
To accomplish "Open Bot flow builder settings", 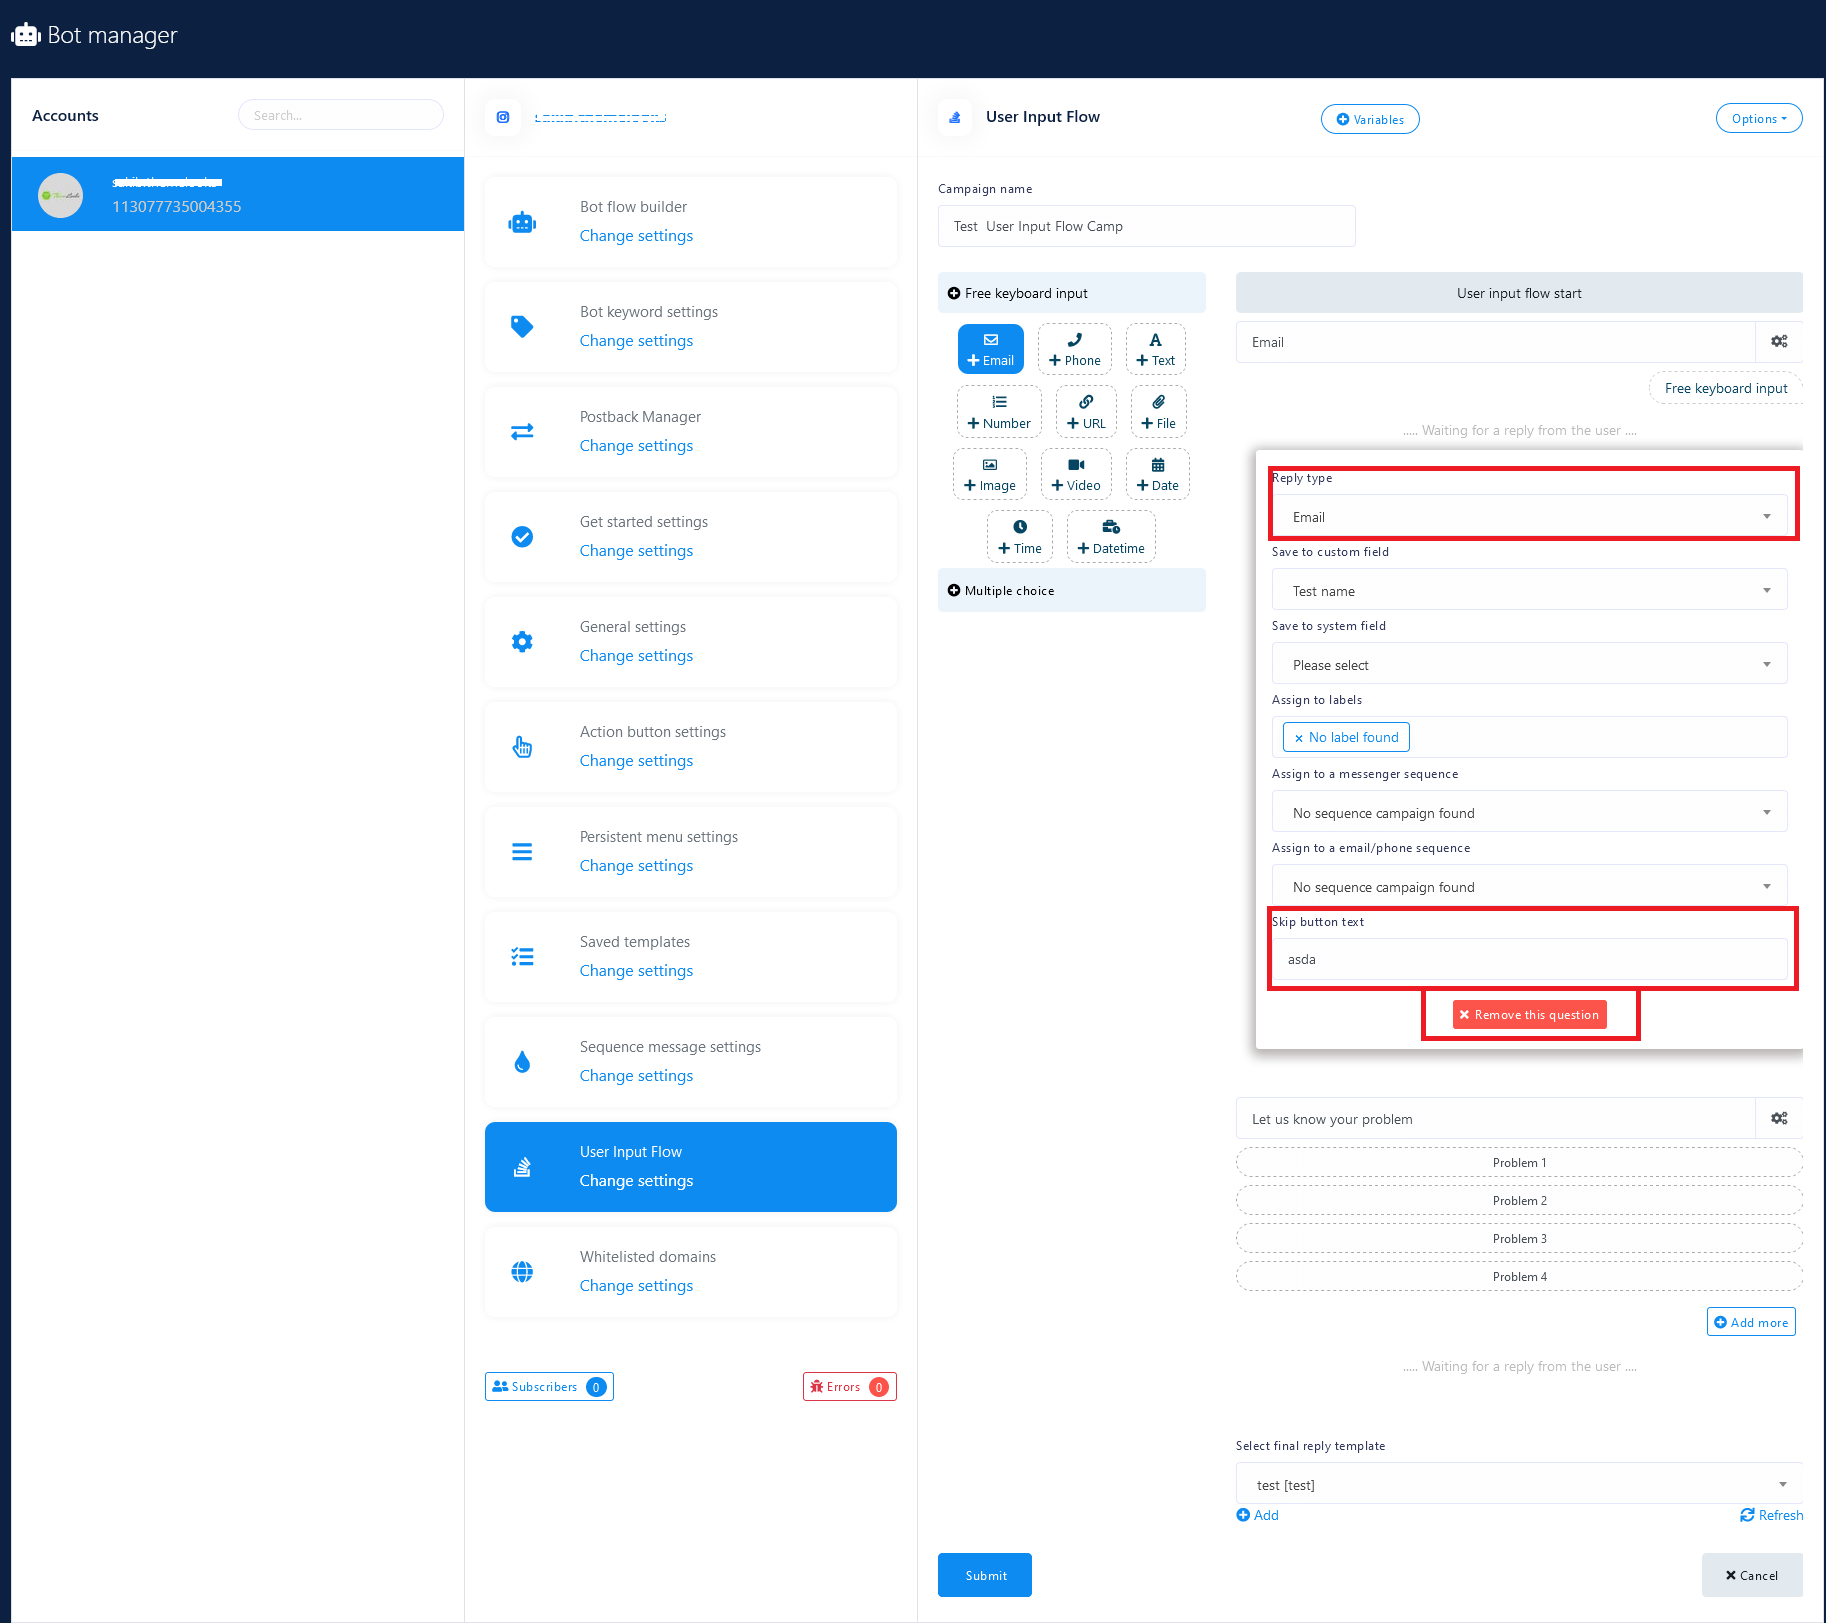I will pyautogui.click(x=636, y=236).
